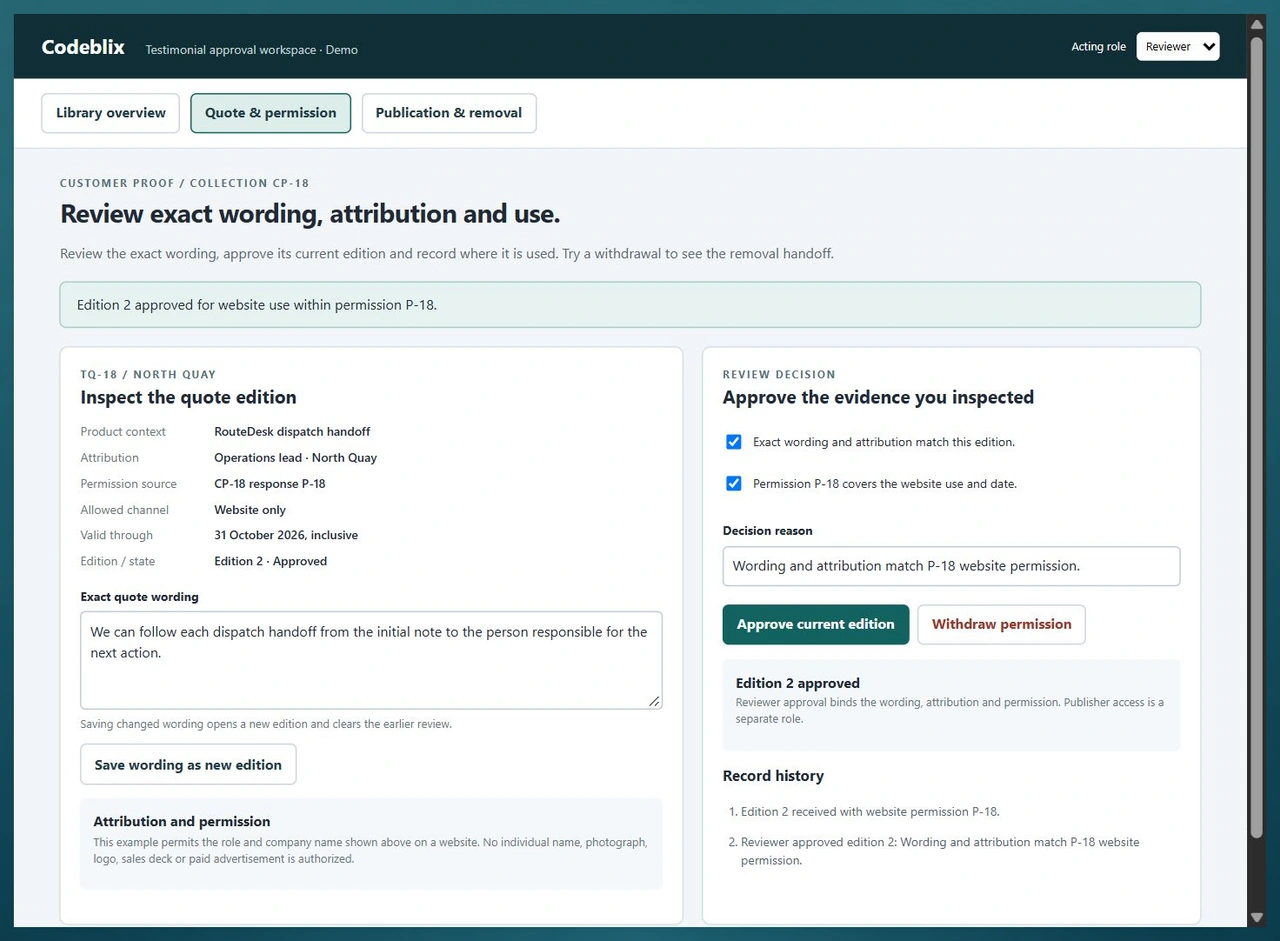This screenshot has width=1280, height=941.
Task: Open the Acting role Reviewer dropdown
Action: 1178,47
